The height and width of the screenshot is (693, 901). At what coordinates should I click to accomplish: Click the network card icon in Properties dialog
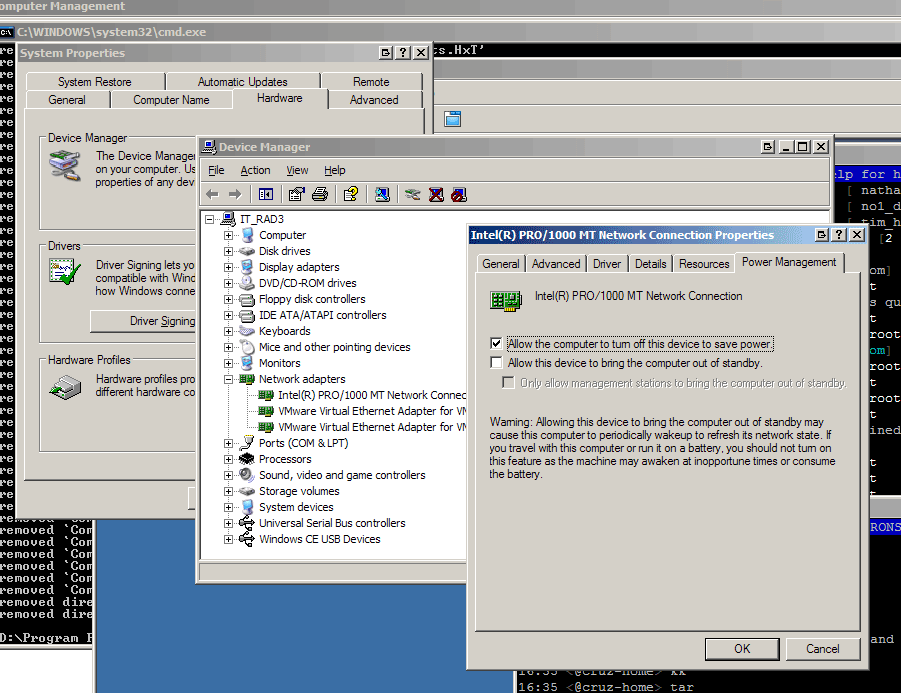(x=506, y=301)
